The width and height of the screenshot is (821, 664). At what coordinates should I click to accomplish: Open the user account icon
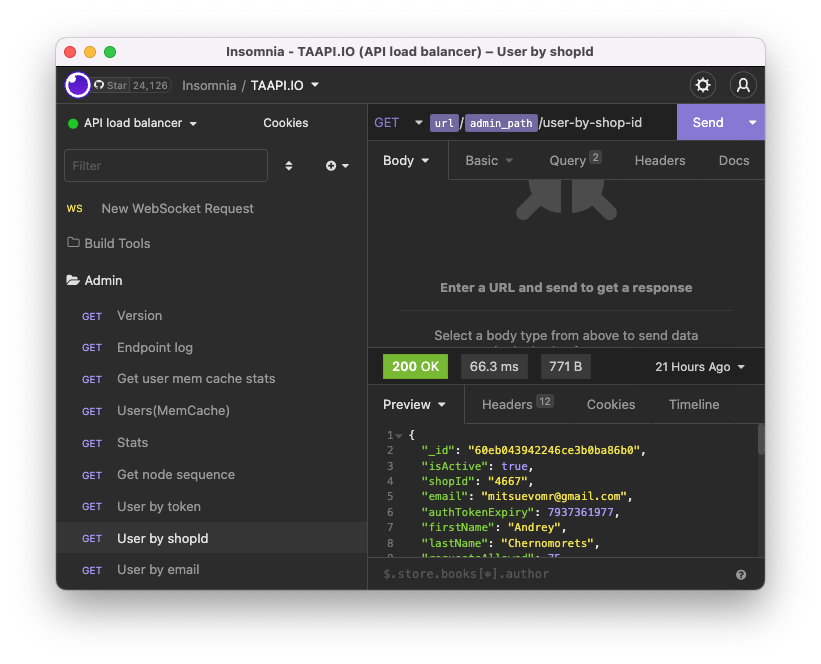pyautogui.click(x=743, y=85)
